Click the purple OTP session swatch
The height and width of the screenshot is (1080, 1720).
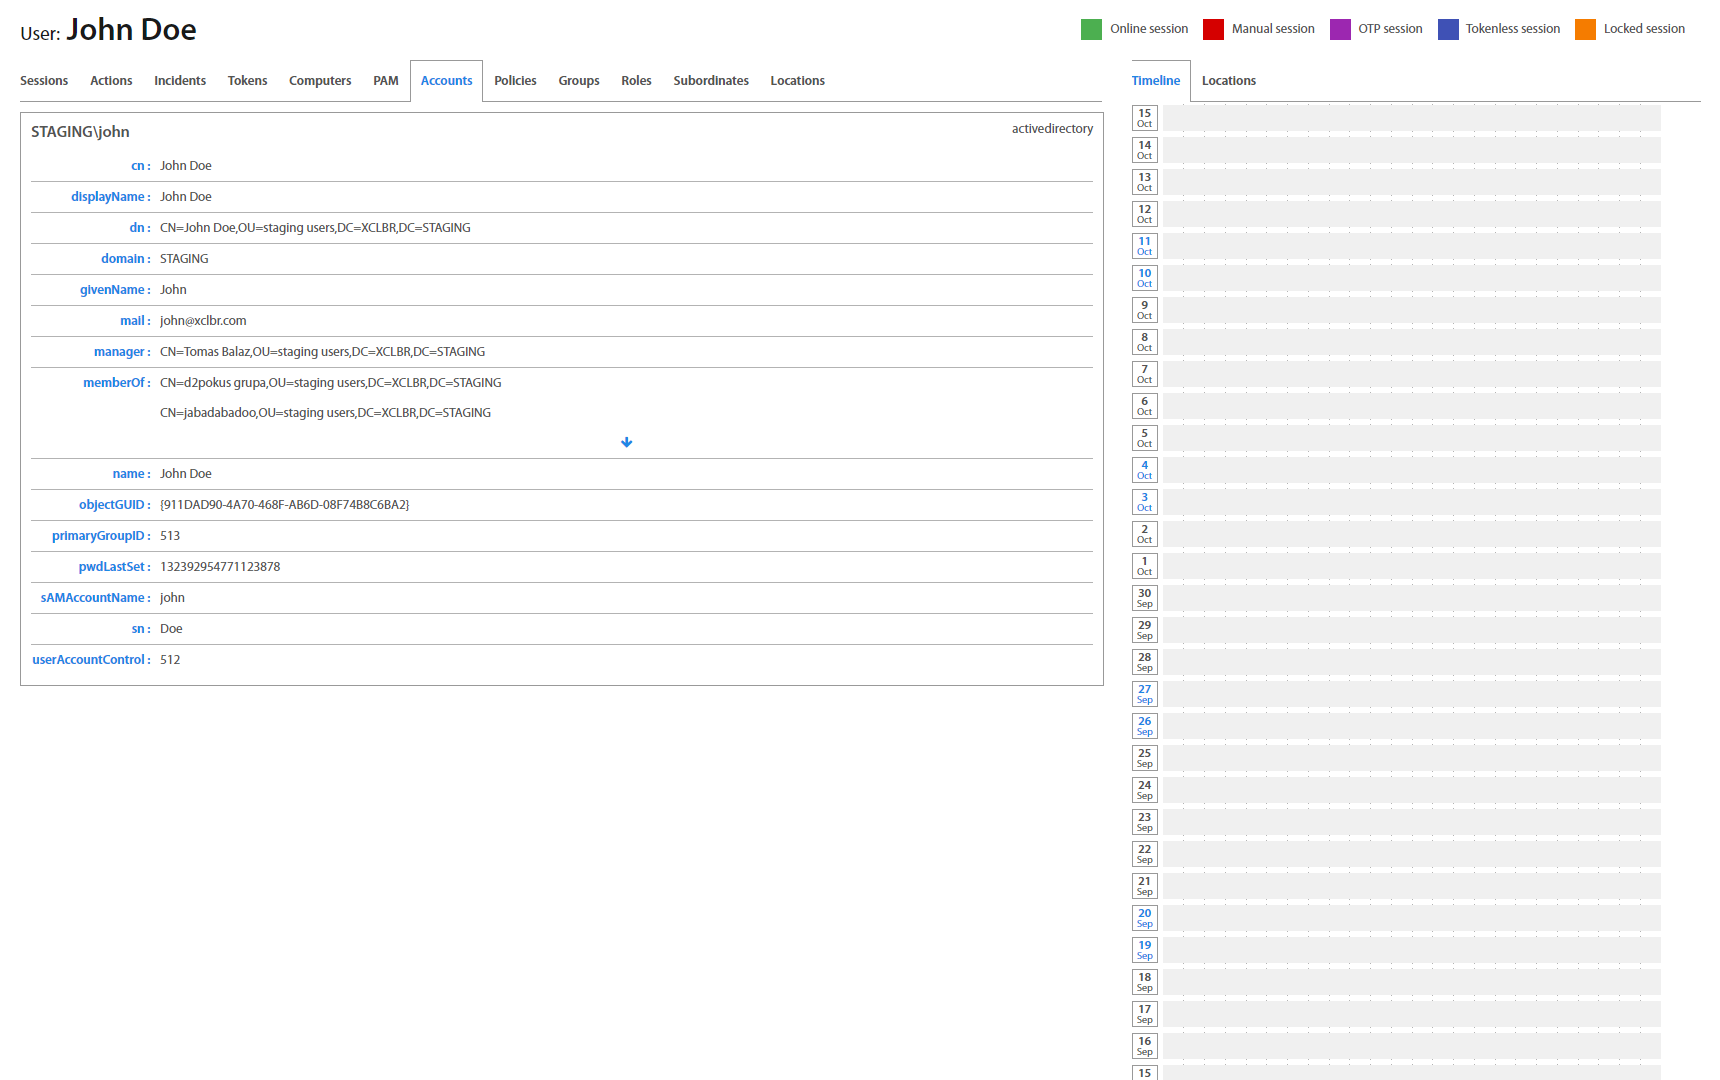click(x=1340, y=29)
